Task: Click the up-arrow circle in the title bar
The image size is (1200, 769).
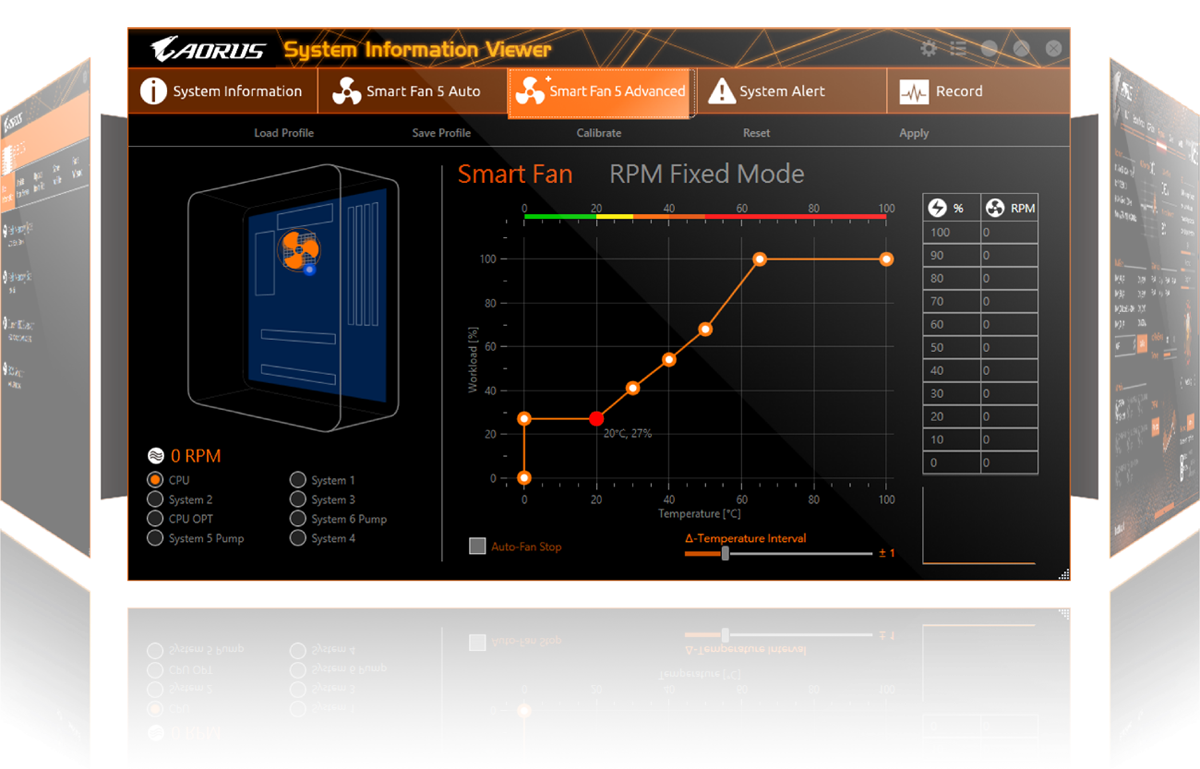Action: [1021, 49]
